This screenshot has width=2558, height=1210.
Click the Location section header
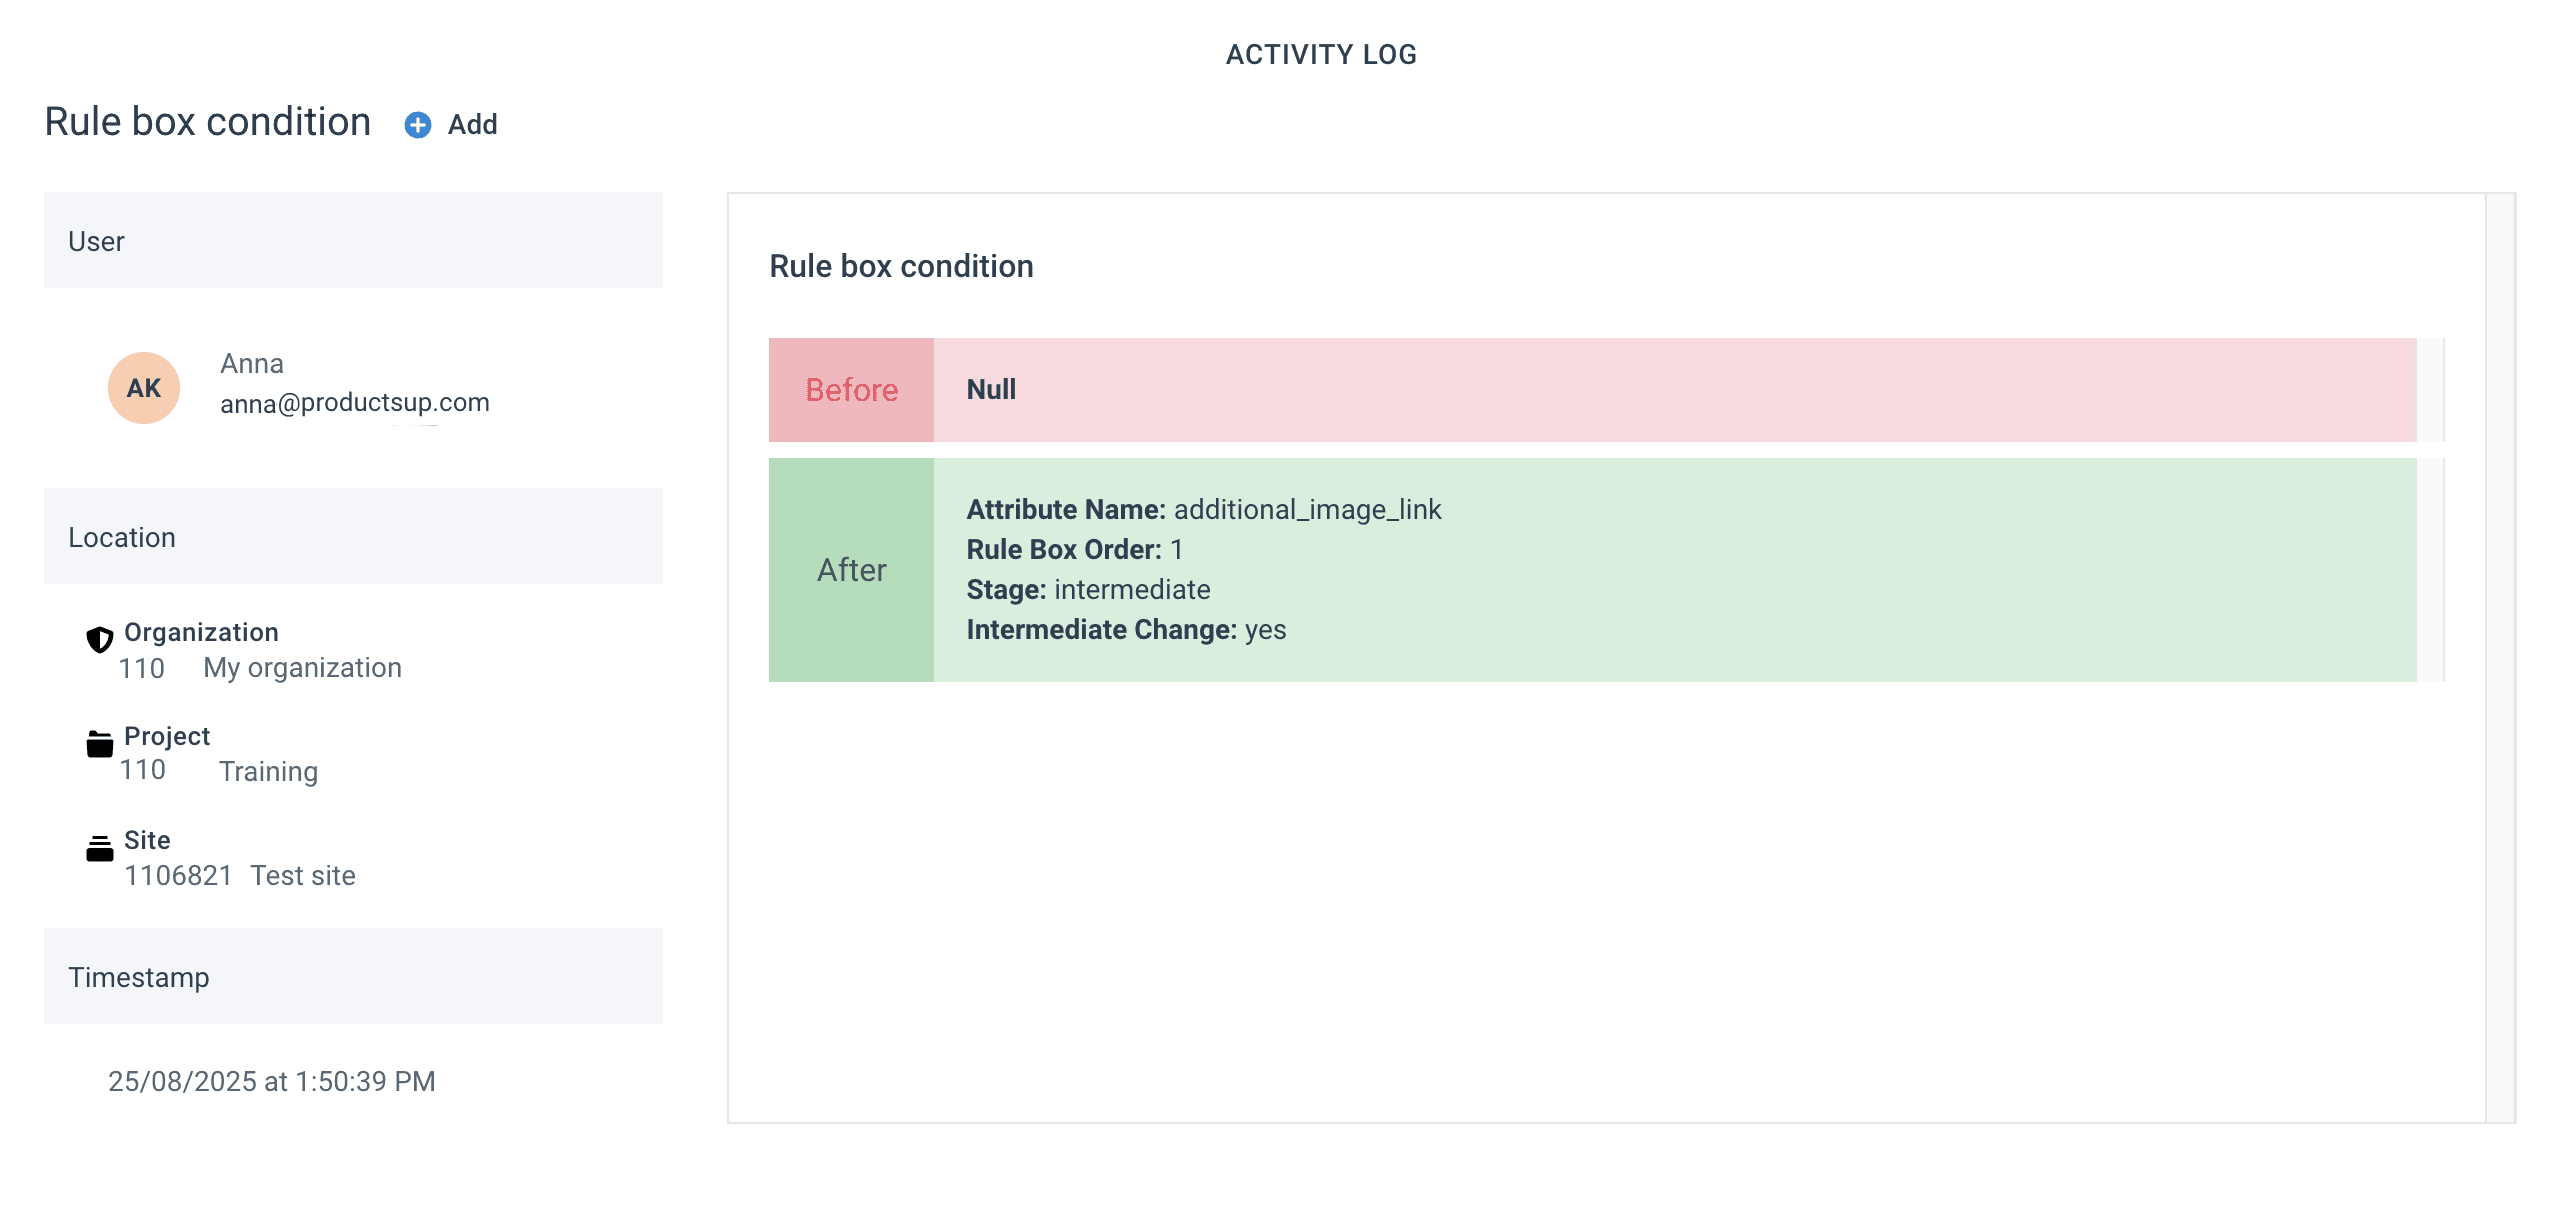[353, 537]
